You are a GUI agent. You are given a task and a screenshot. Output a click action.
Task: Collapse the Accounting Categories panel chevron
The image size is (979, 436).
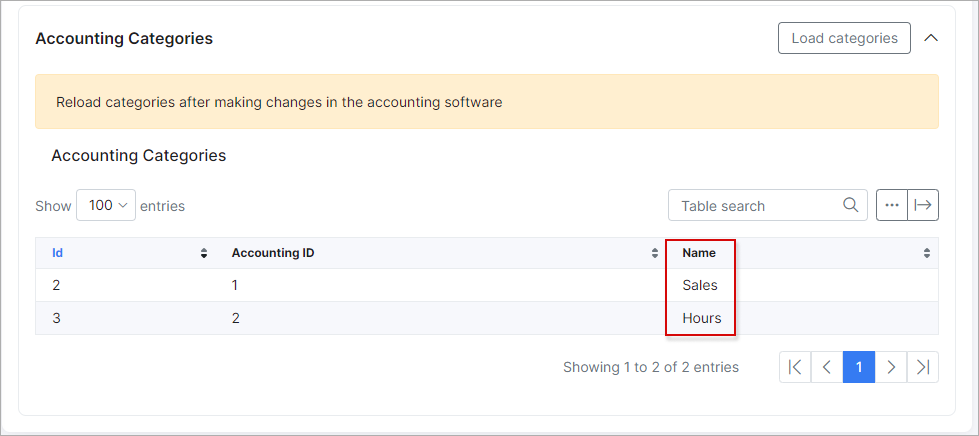click(931, 38)
